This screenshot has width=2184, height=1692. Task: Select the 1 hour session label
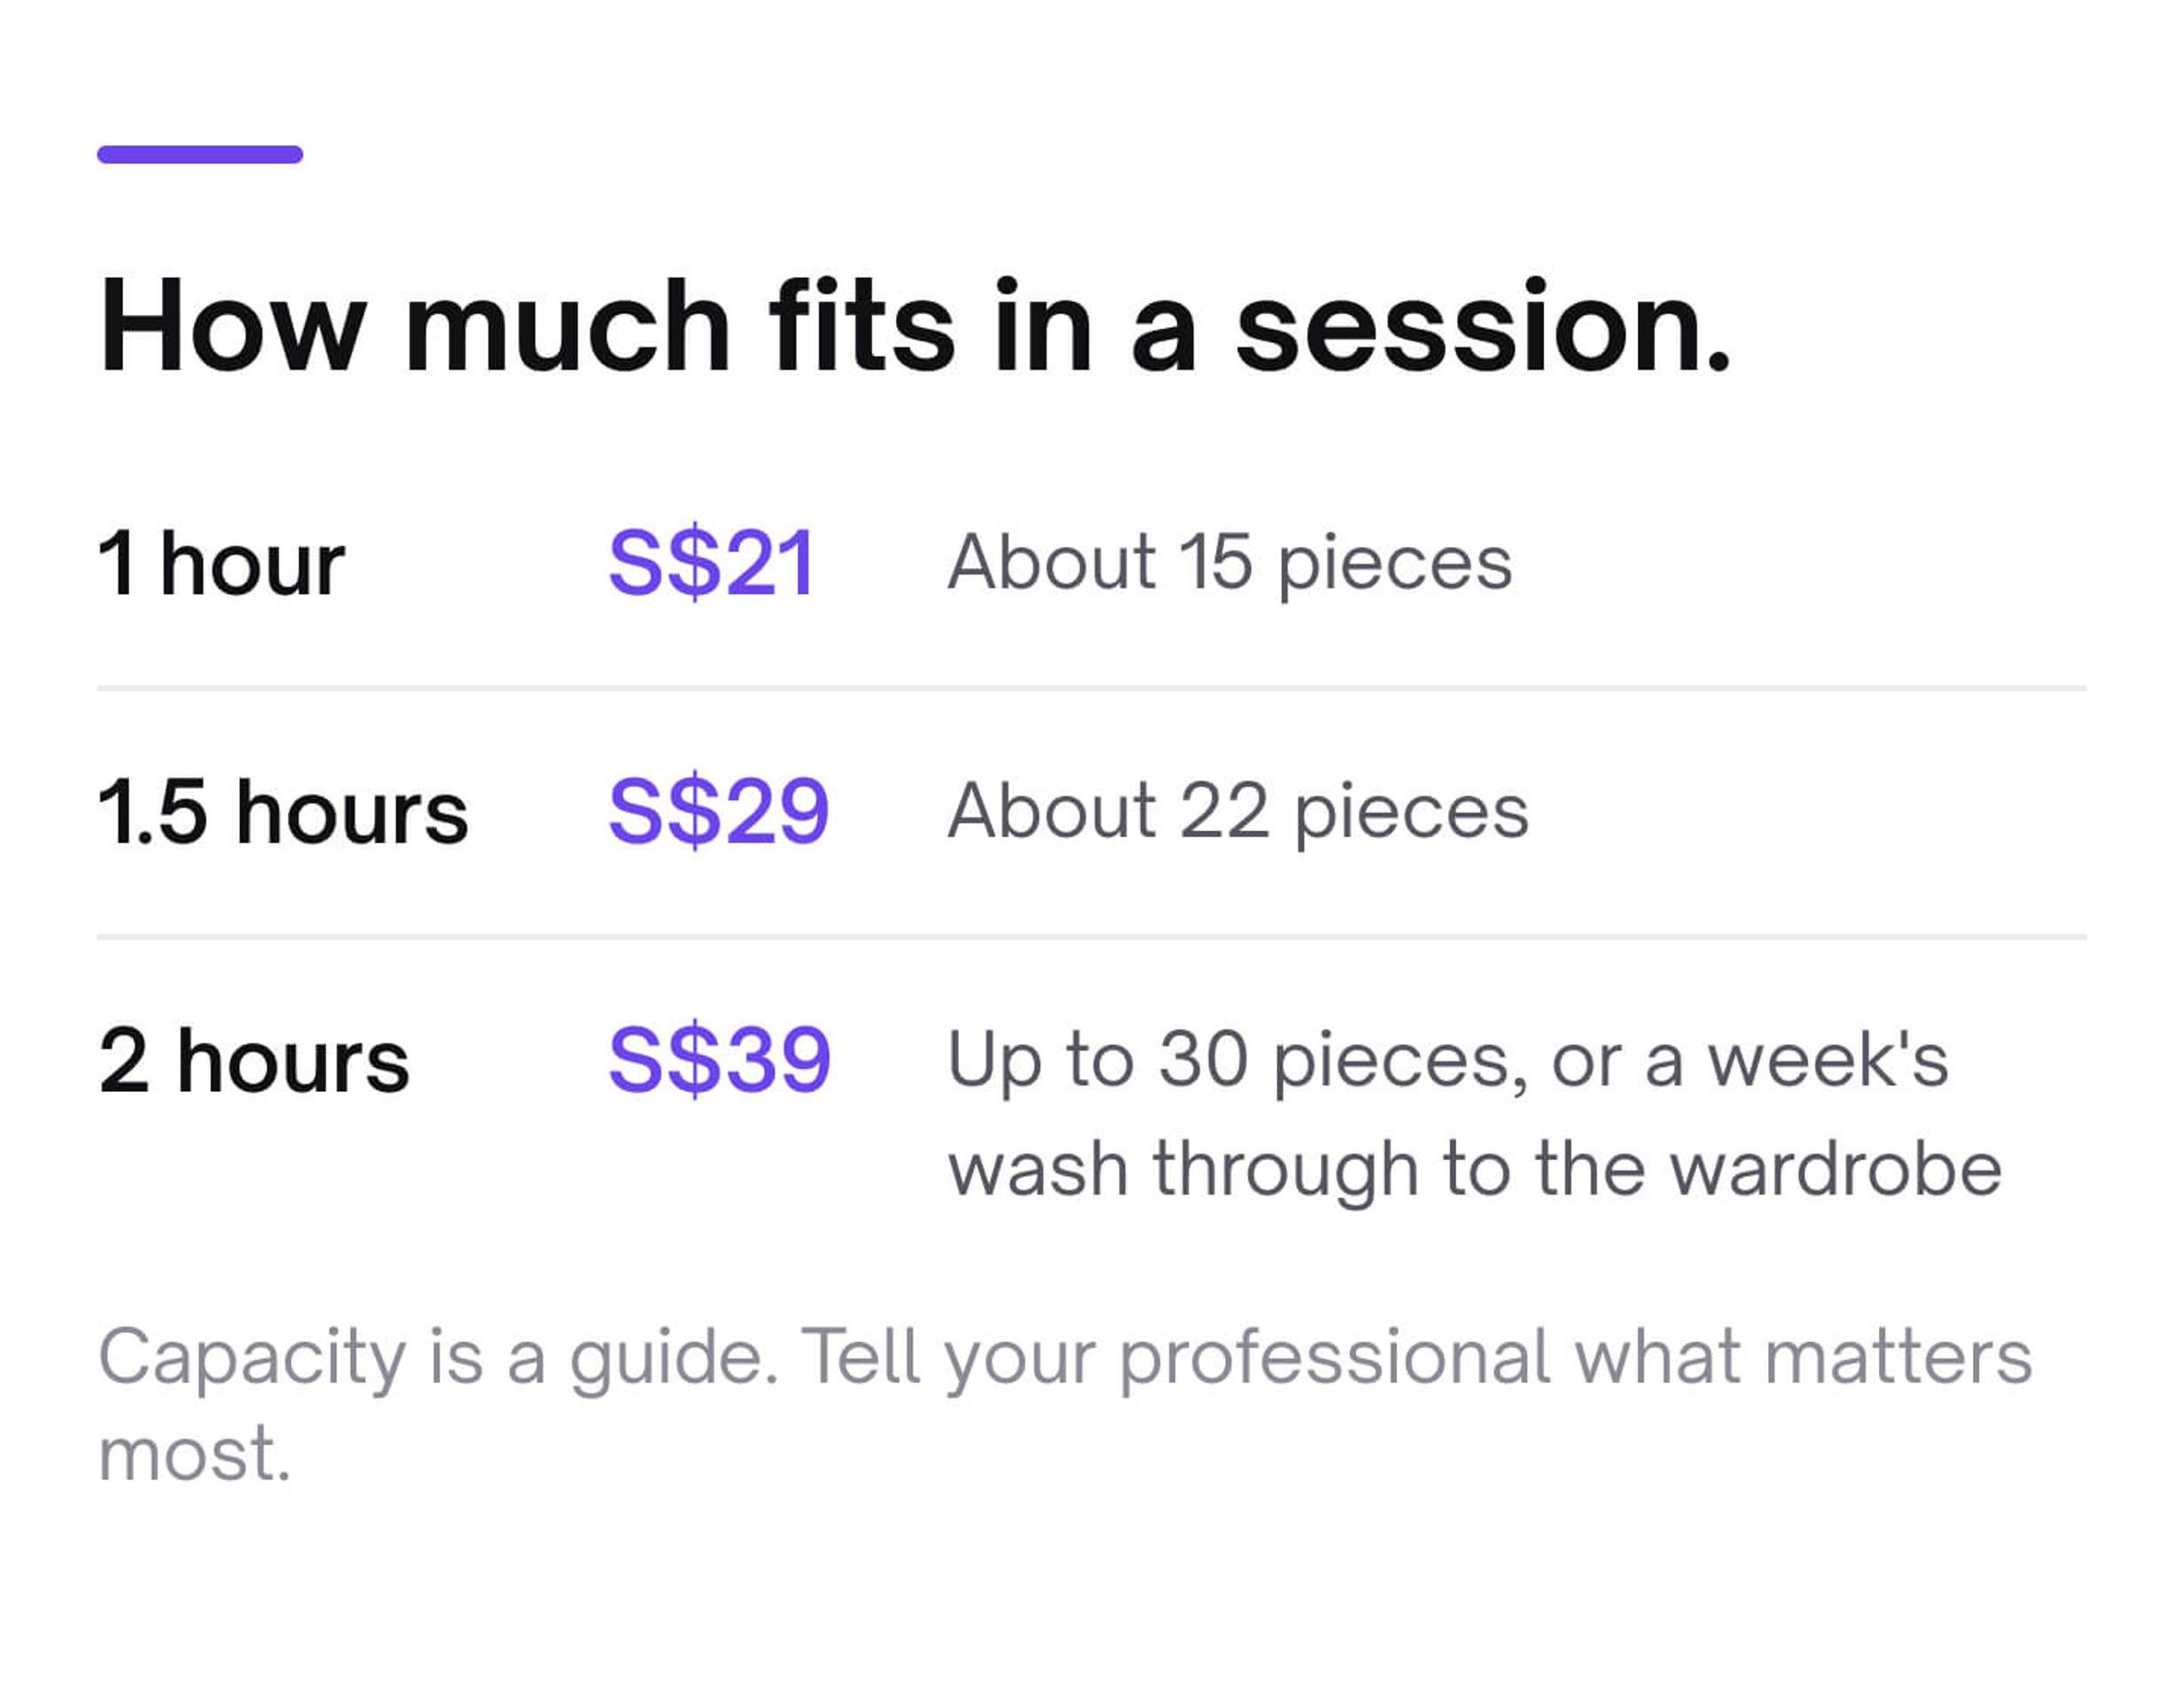[x=221, y=564]
